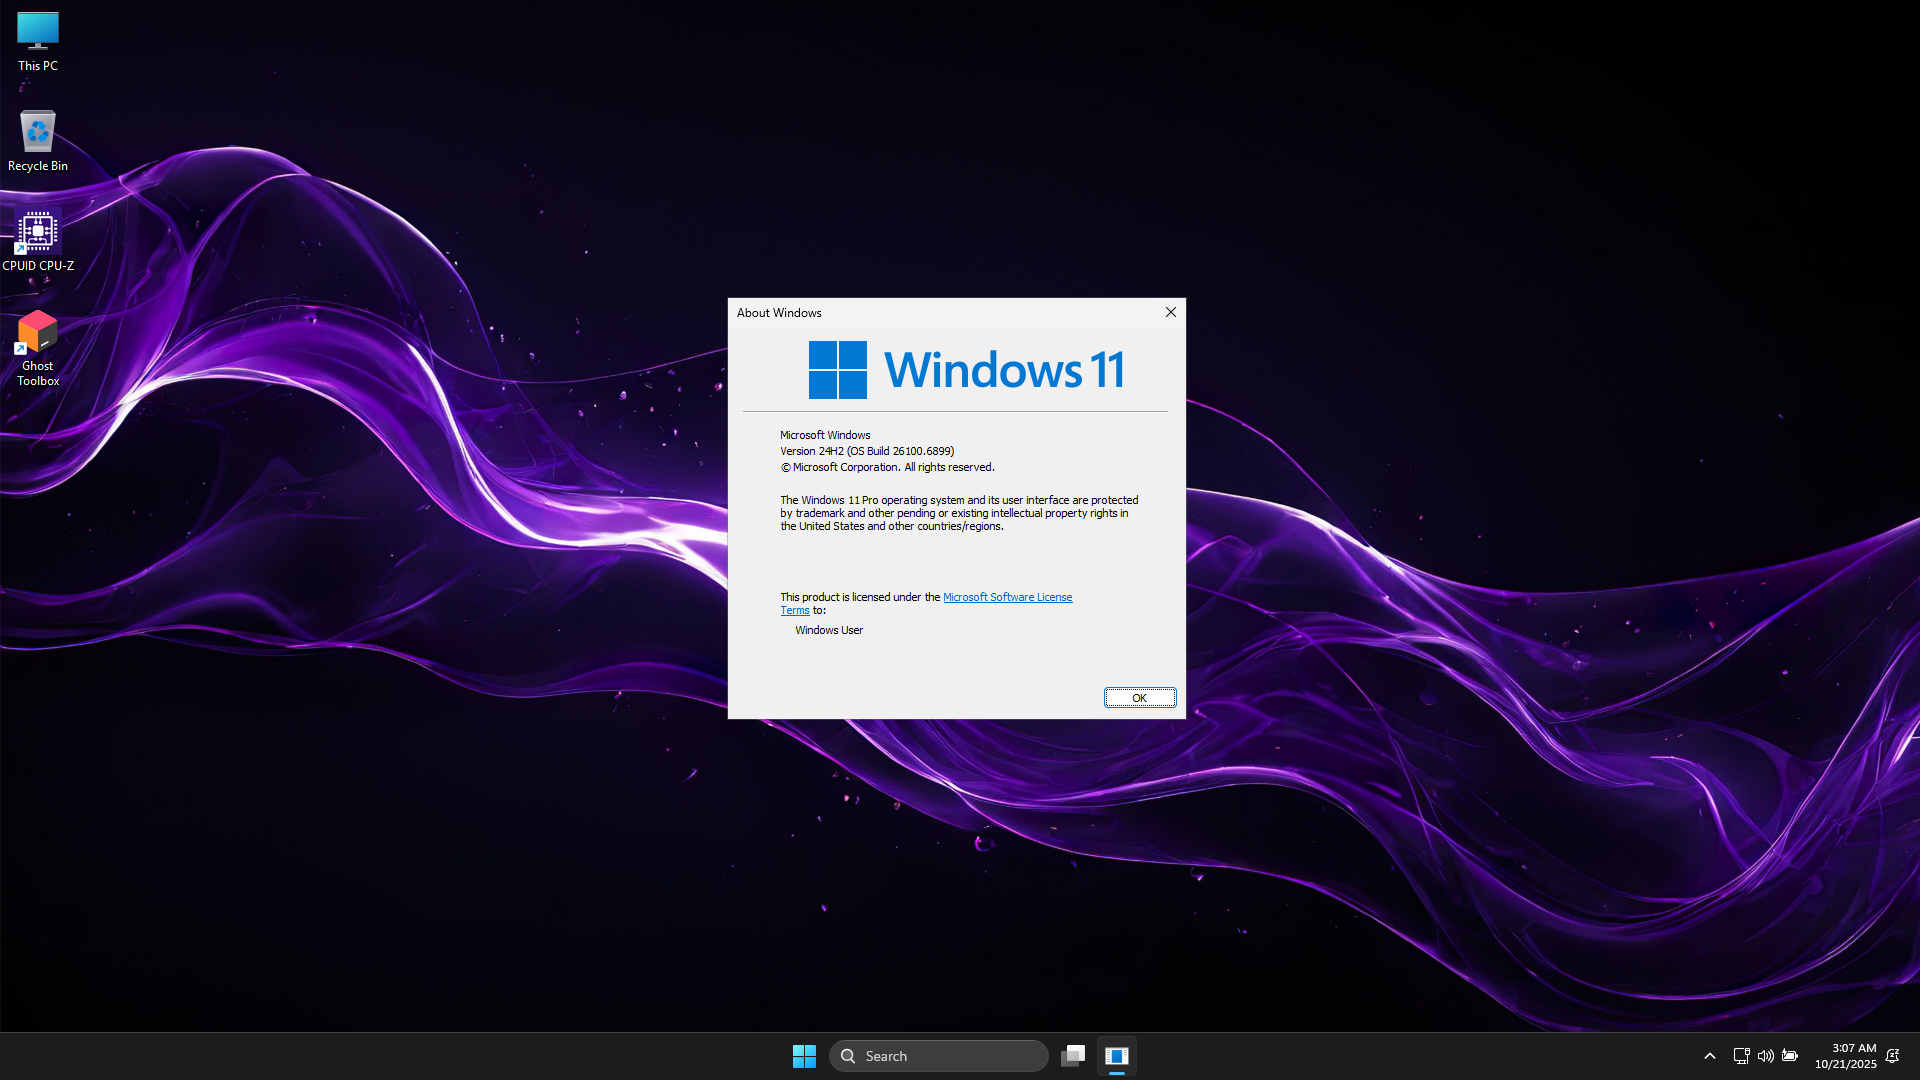Click the About Windows title bar
This screenshot has height=1080, width=1920.
point(940,312)
